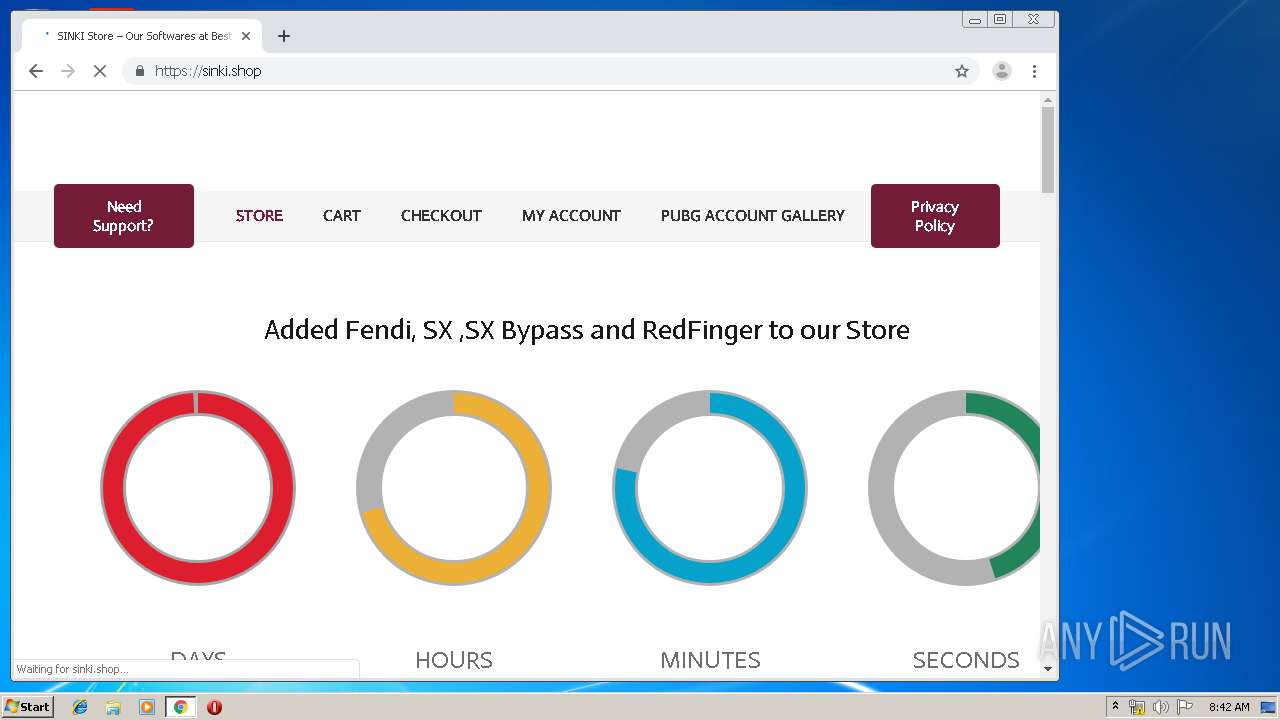Select the SINKI Store browser tab
Viewport: 1280px width, 720px height.
pyautogui.click(x=143, y=36)
